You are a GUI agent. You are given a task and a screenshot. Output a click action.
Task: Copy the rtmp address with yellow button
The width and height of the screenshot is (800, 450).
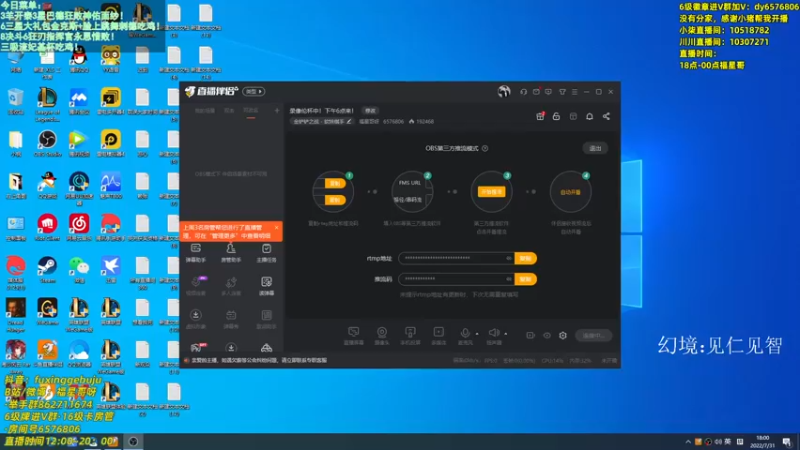click(x=526, y=259)
